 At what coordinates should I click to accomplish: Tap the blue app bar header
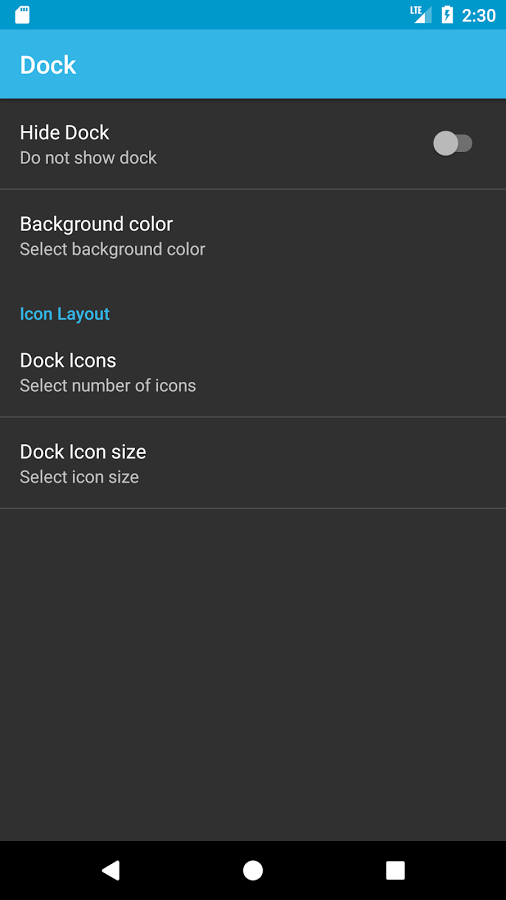tap(253, 64)
